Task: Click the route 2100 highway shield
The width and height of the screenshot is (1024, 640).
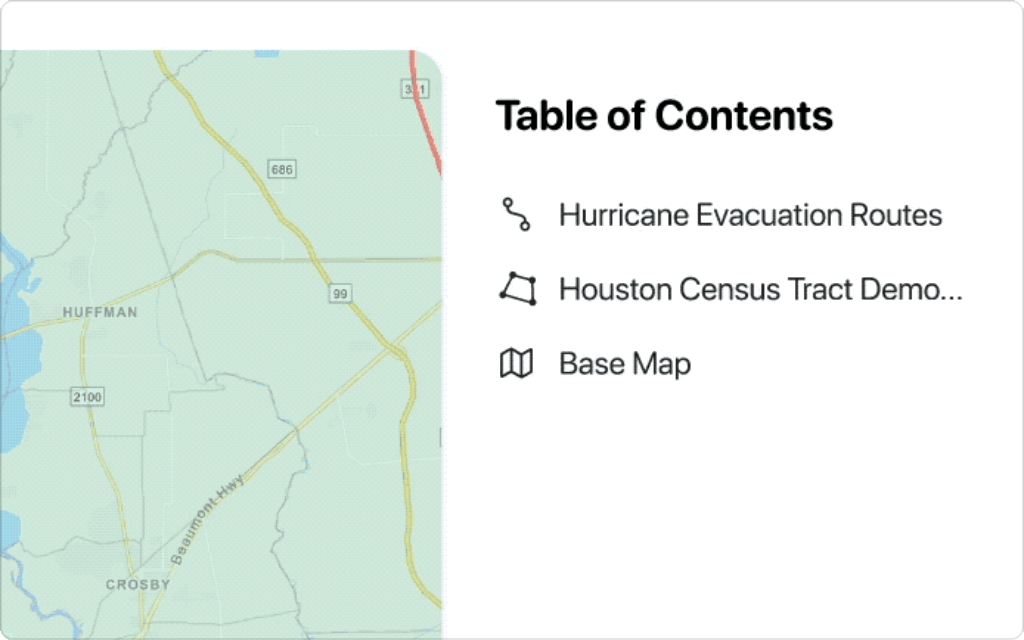Action: point(87,396)
